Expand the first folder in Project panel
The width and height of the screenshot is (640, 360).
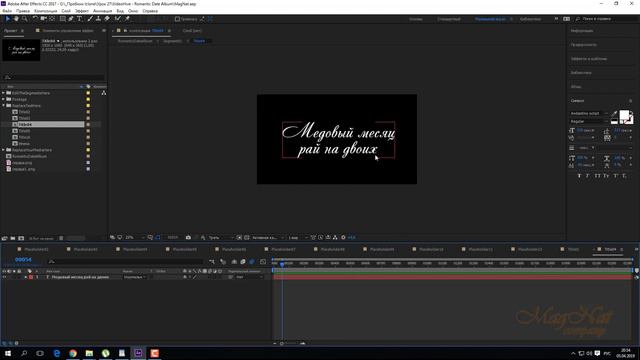(3, 93)
